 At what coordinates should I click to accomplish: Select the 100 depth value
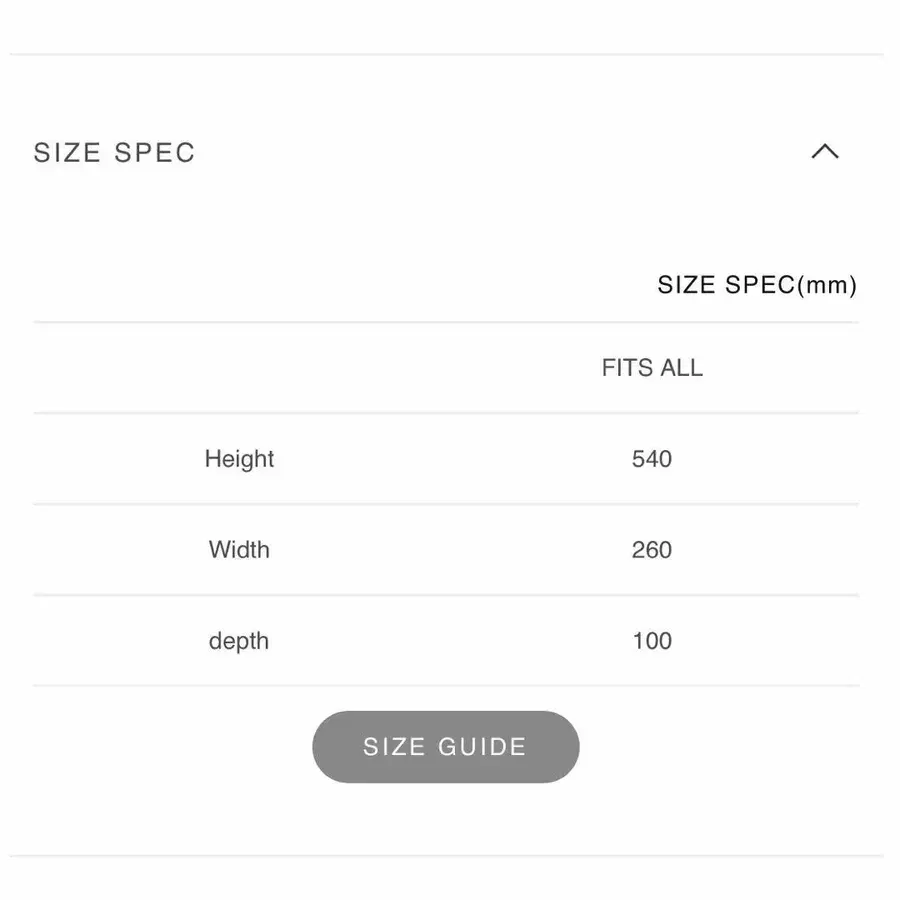(x=652, y=641)
